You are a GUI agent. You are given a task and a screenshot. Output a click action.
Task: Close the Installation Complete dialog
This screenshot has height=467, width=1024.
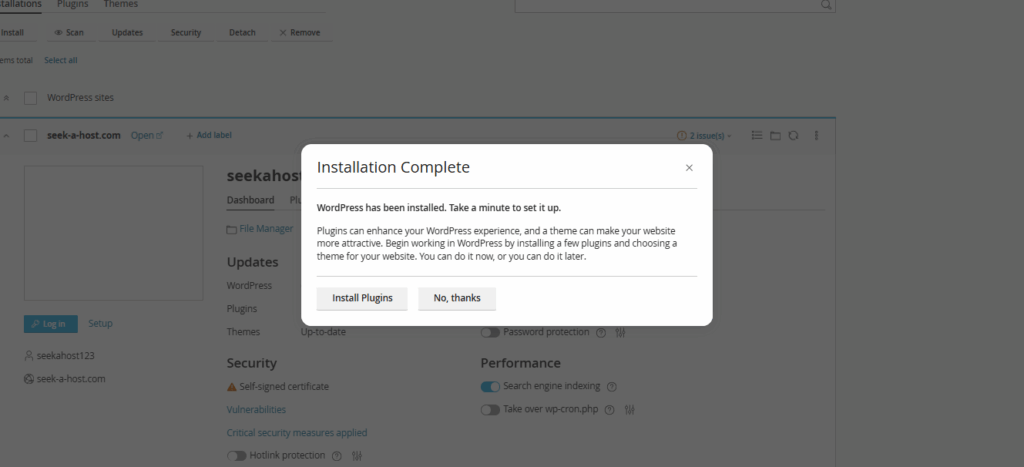click(x=689, y=168)
